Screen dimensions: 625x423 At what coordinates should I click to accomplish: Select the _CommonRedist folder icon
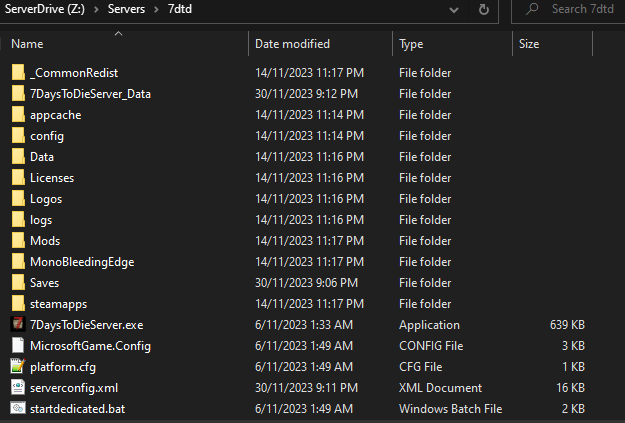click(x=18, y=73)
